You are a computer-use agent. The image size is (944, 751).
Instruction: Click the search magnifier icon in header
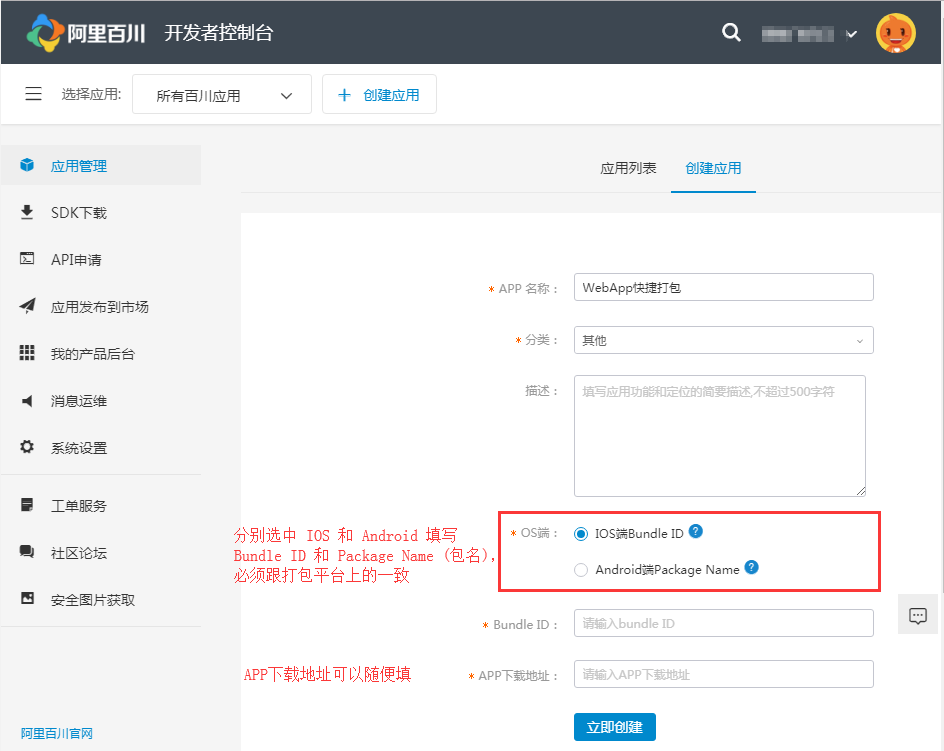[x=731, y=32]
